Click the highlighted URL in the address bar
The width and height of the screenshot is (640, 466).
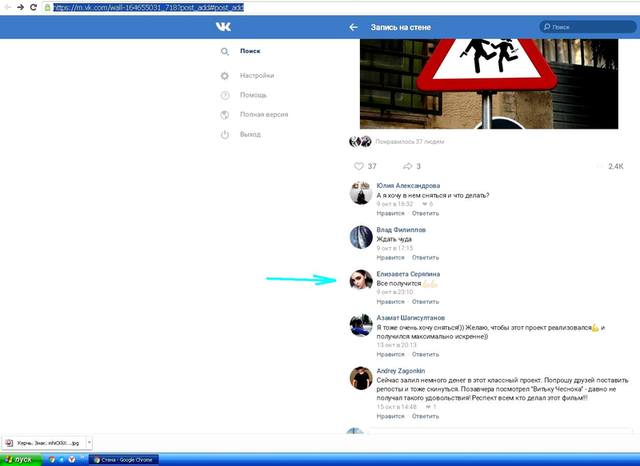coord(149,7)
